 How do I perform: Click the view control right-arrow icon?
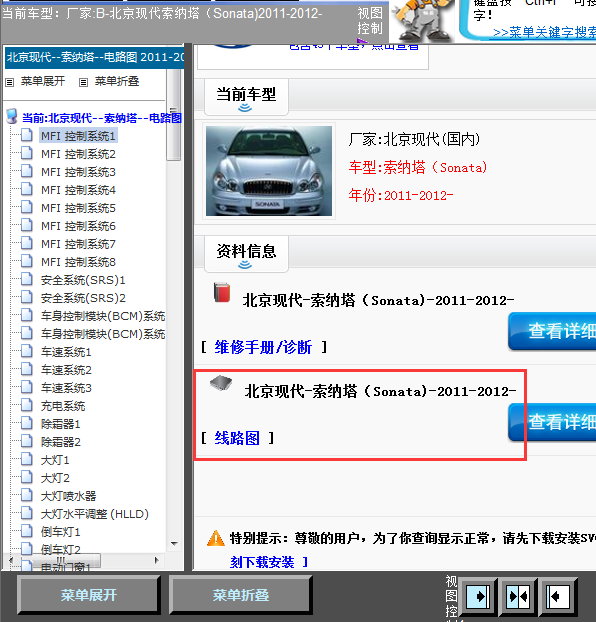tap(479, 596)
